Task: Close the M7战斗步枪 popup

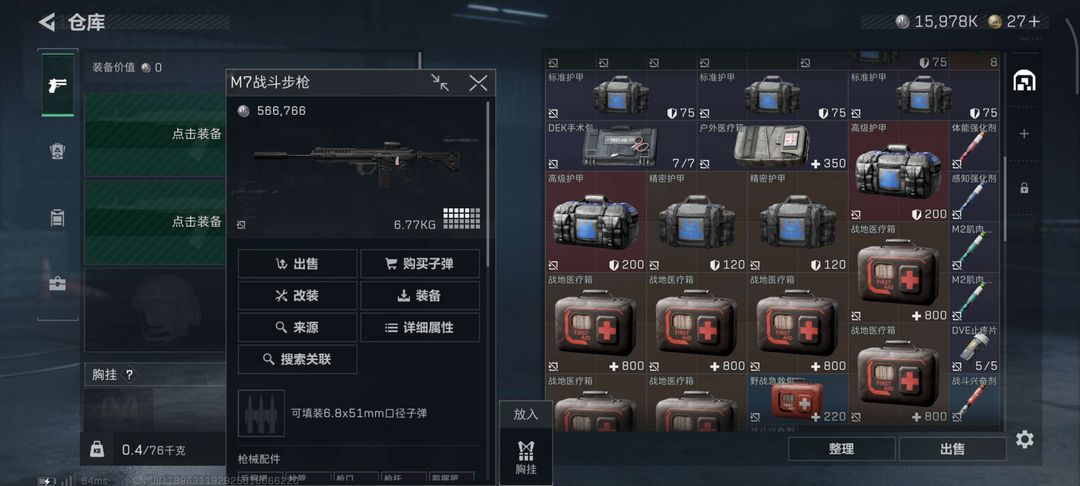Action: click(x=478, y=83)
